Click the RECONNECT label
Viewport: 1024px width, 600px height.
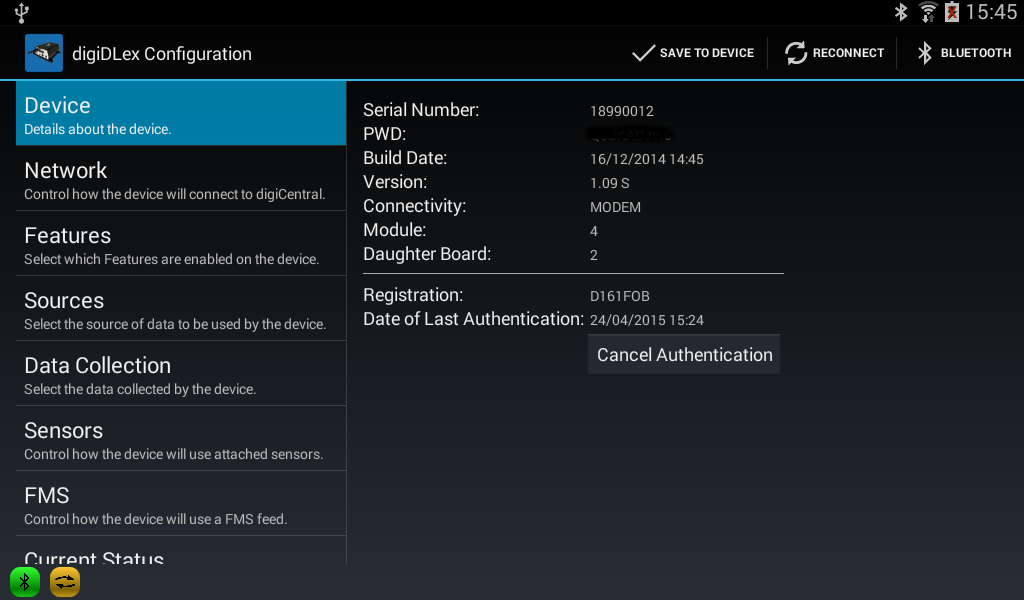click(x=848, y=53)
